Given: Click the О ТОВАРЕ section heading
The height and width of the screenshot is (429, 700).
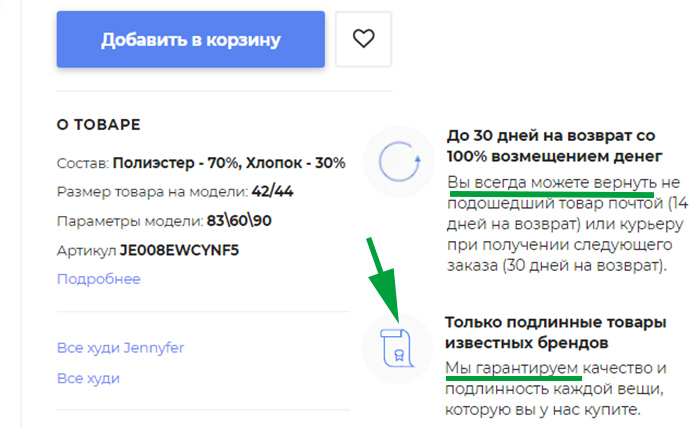Looking at the screenshot, I should pyautogui.click(x=99, y=125).
